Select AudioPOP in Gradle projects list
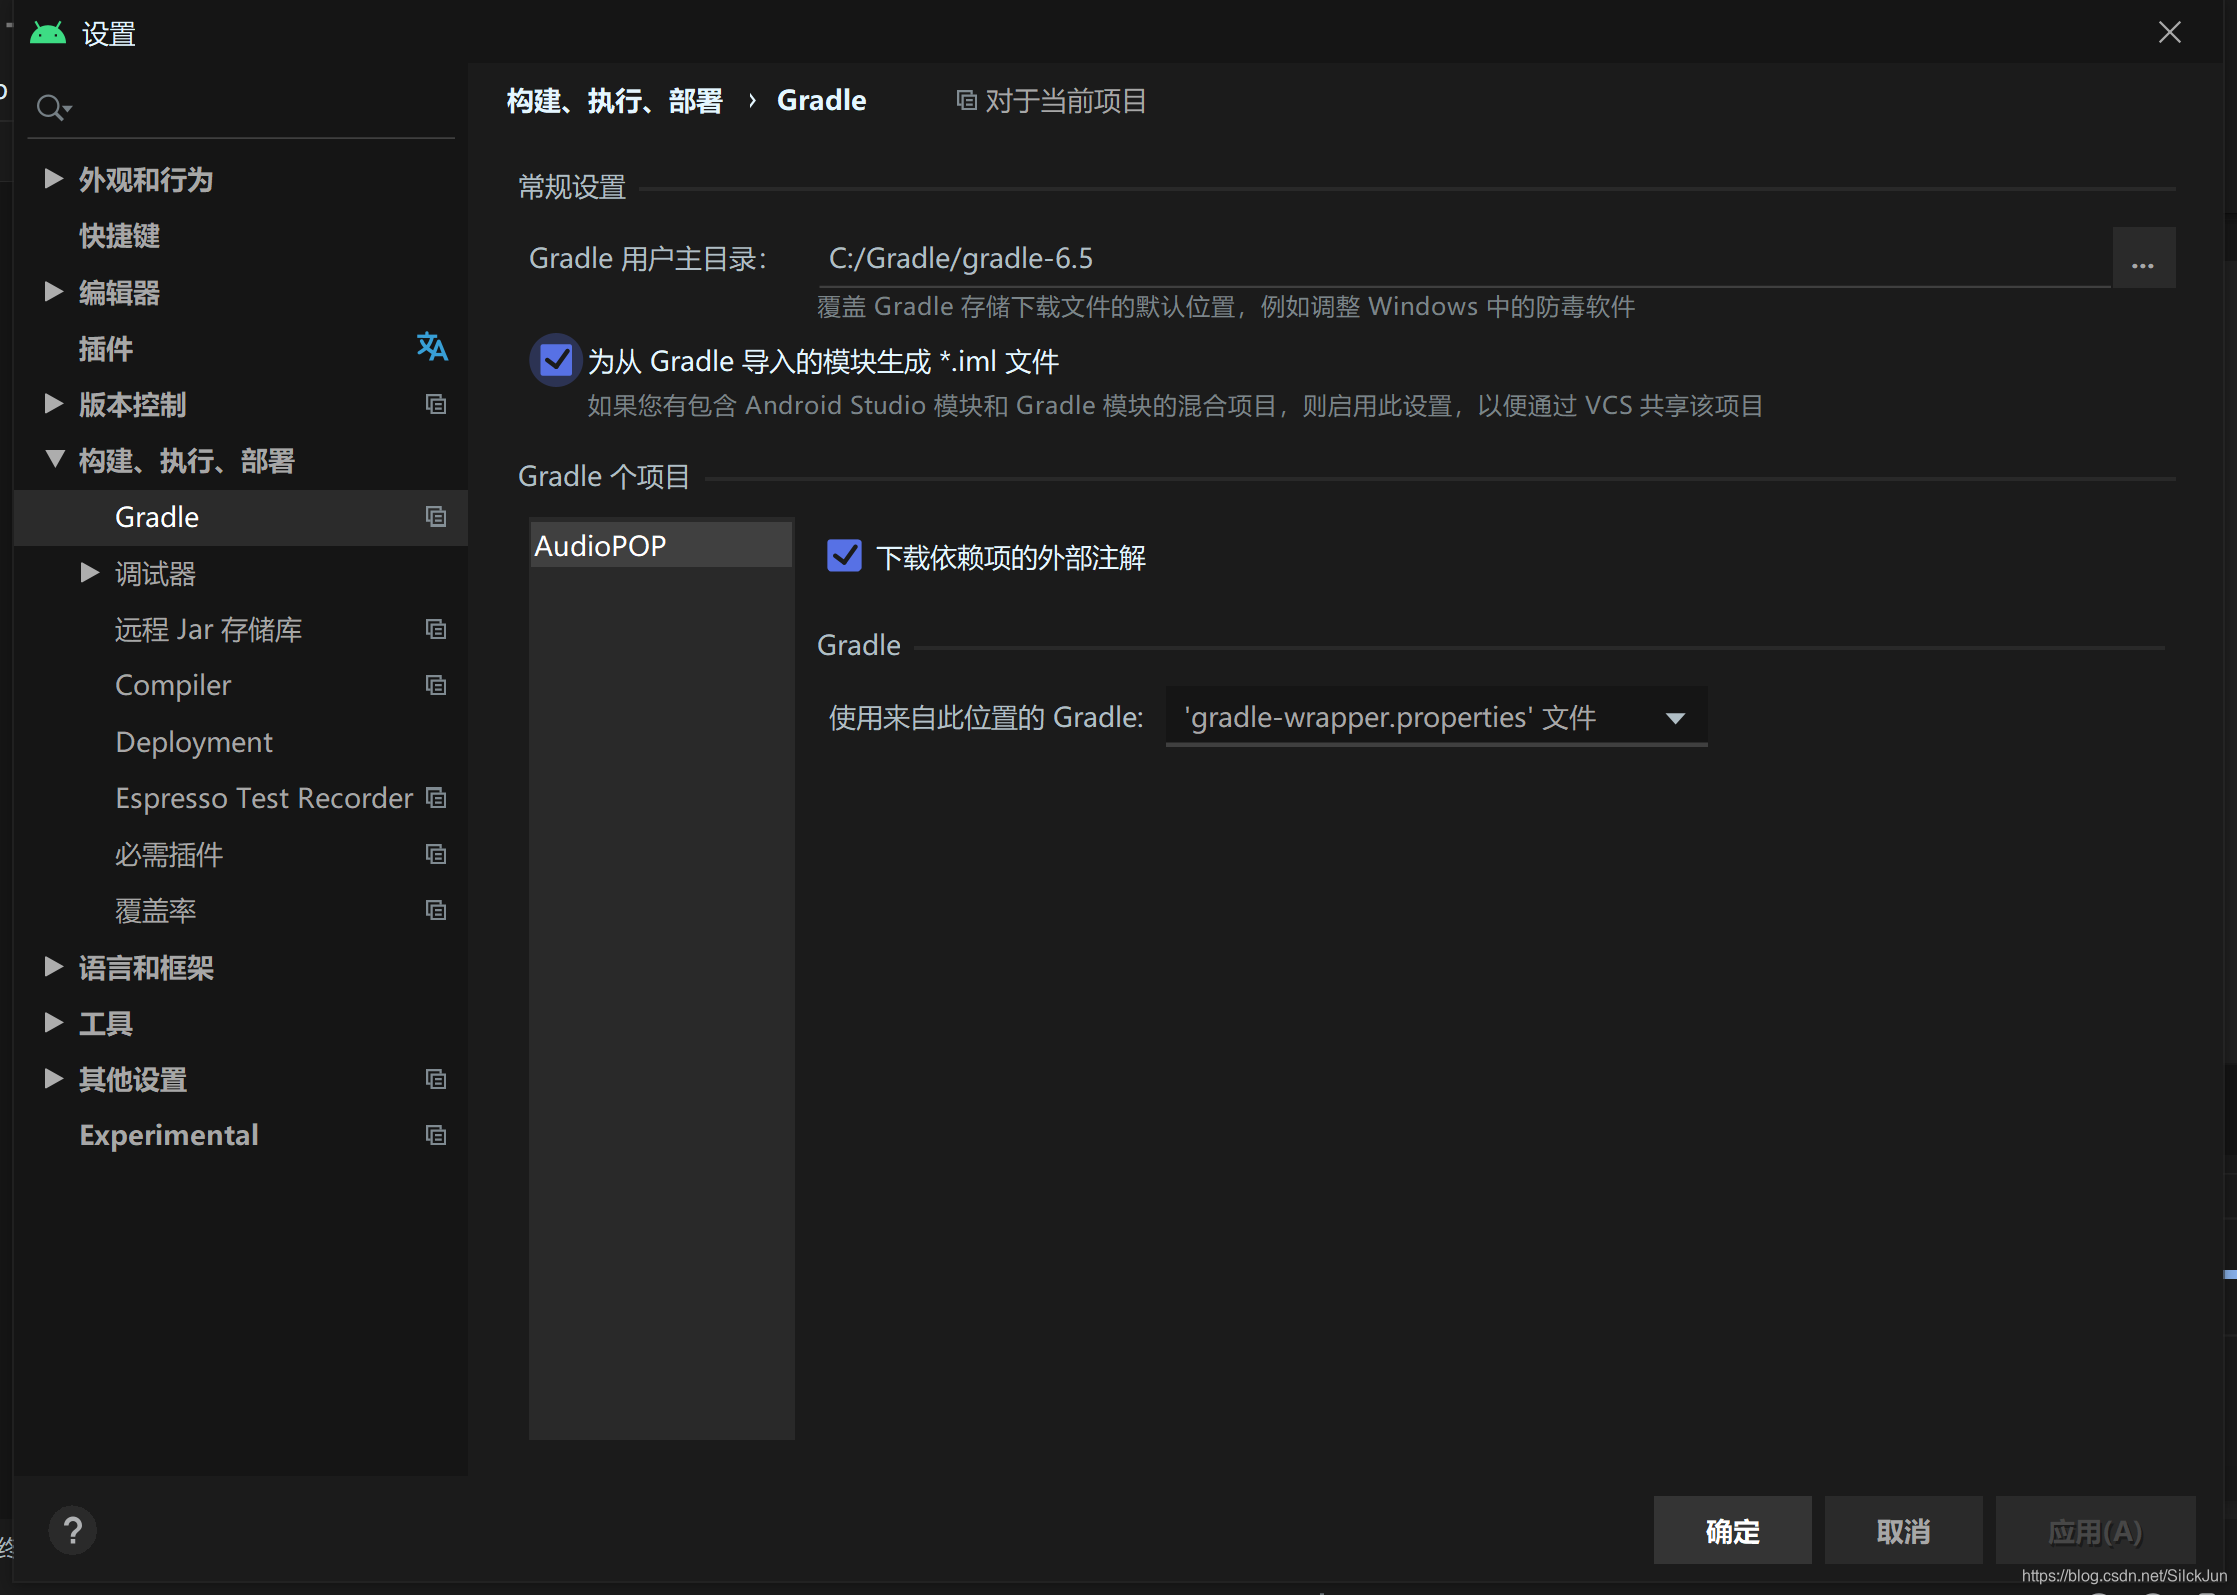 pyautogui.click(x=661, y=545)
